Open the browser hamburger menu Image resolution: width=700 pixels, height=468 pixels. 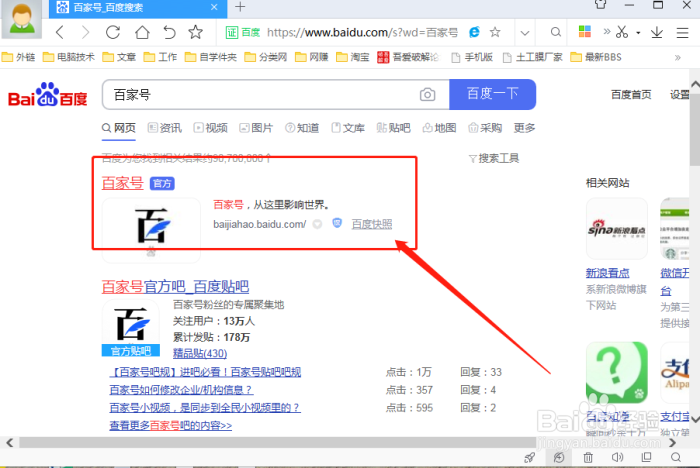[682, 33]
